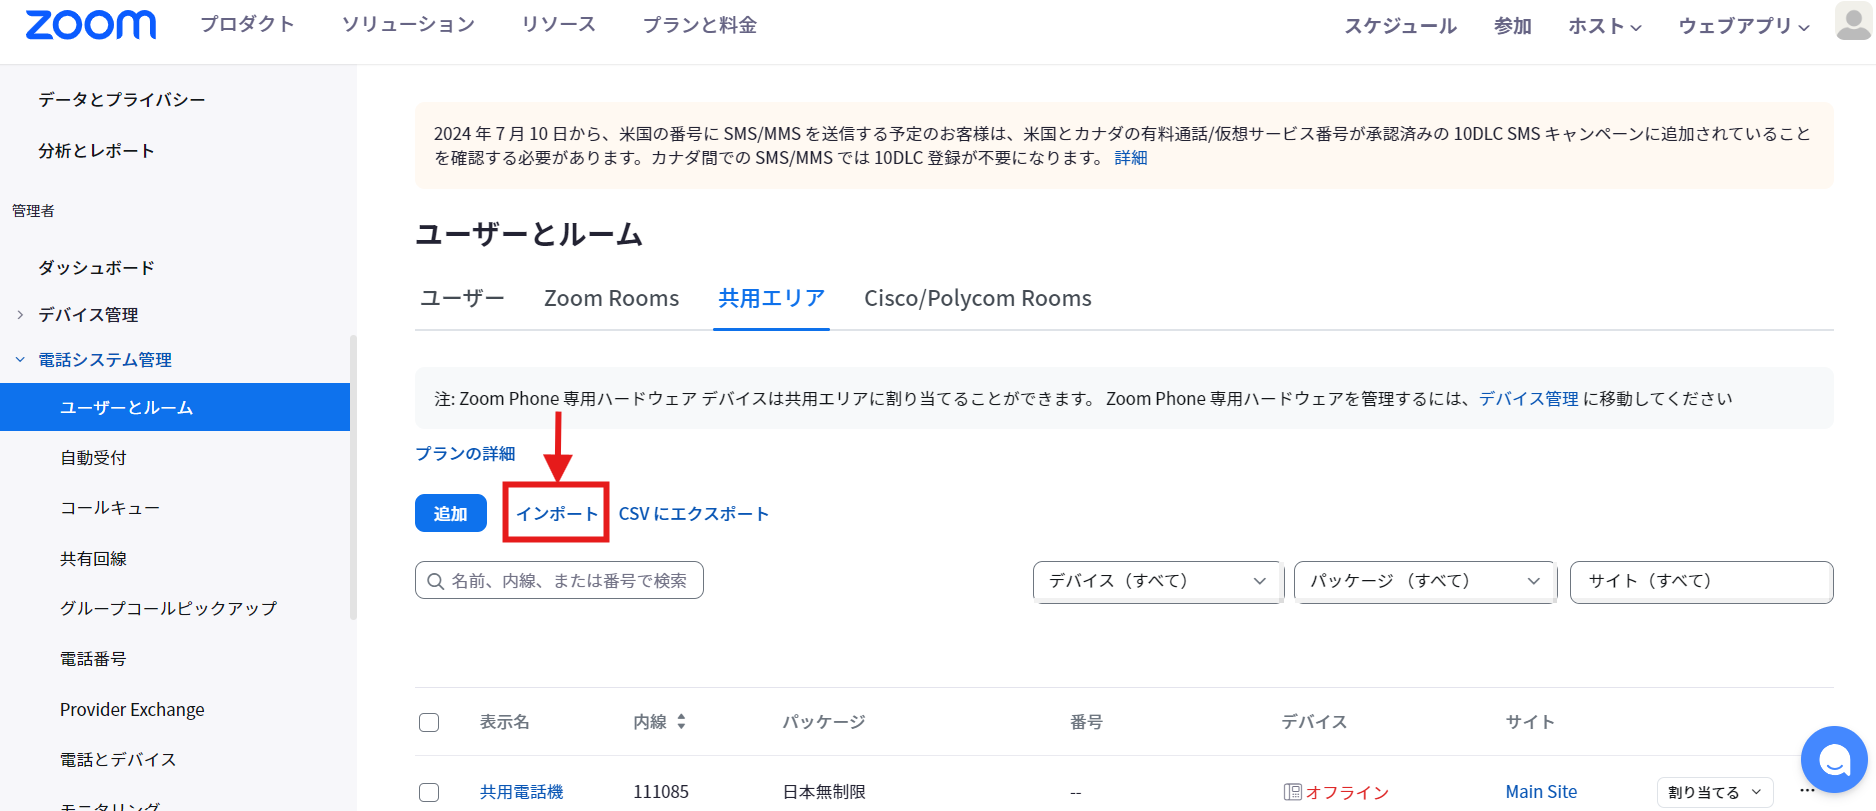Check the 共用電話機 row checkbox
1876x811 pixels.
pos(429,792)
